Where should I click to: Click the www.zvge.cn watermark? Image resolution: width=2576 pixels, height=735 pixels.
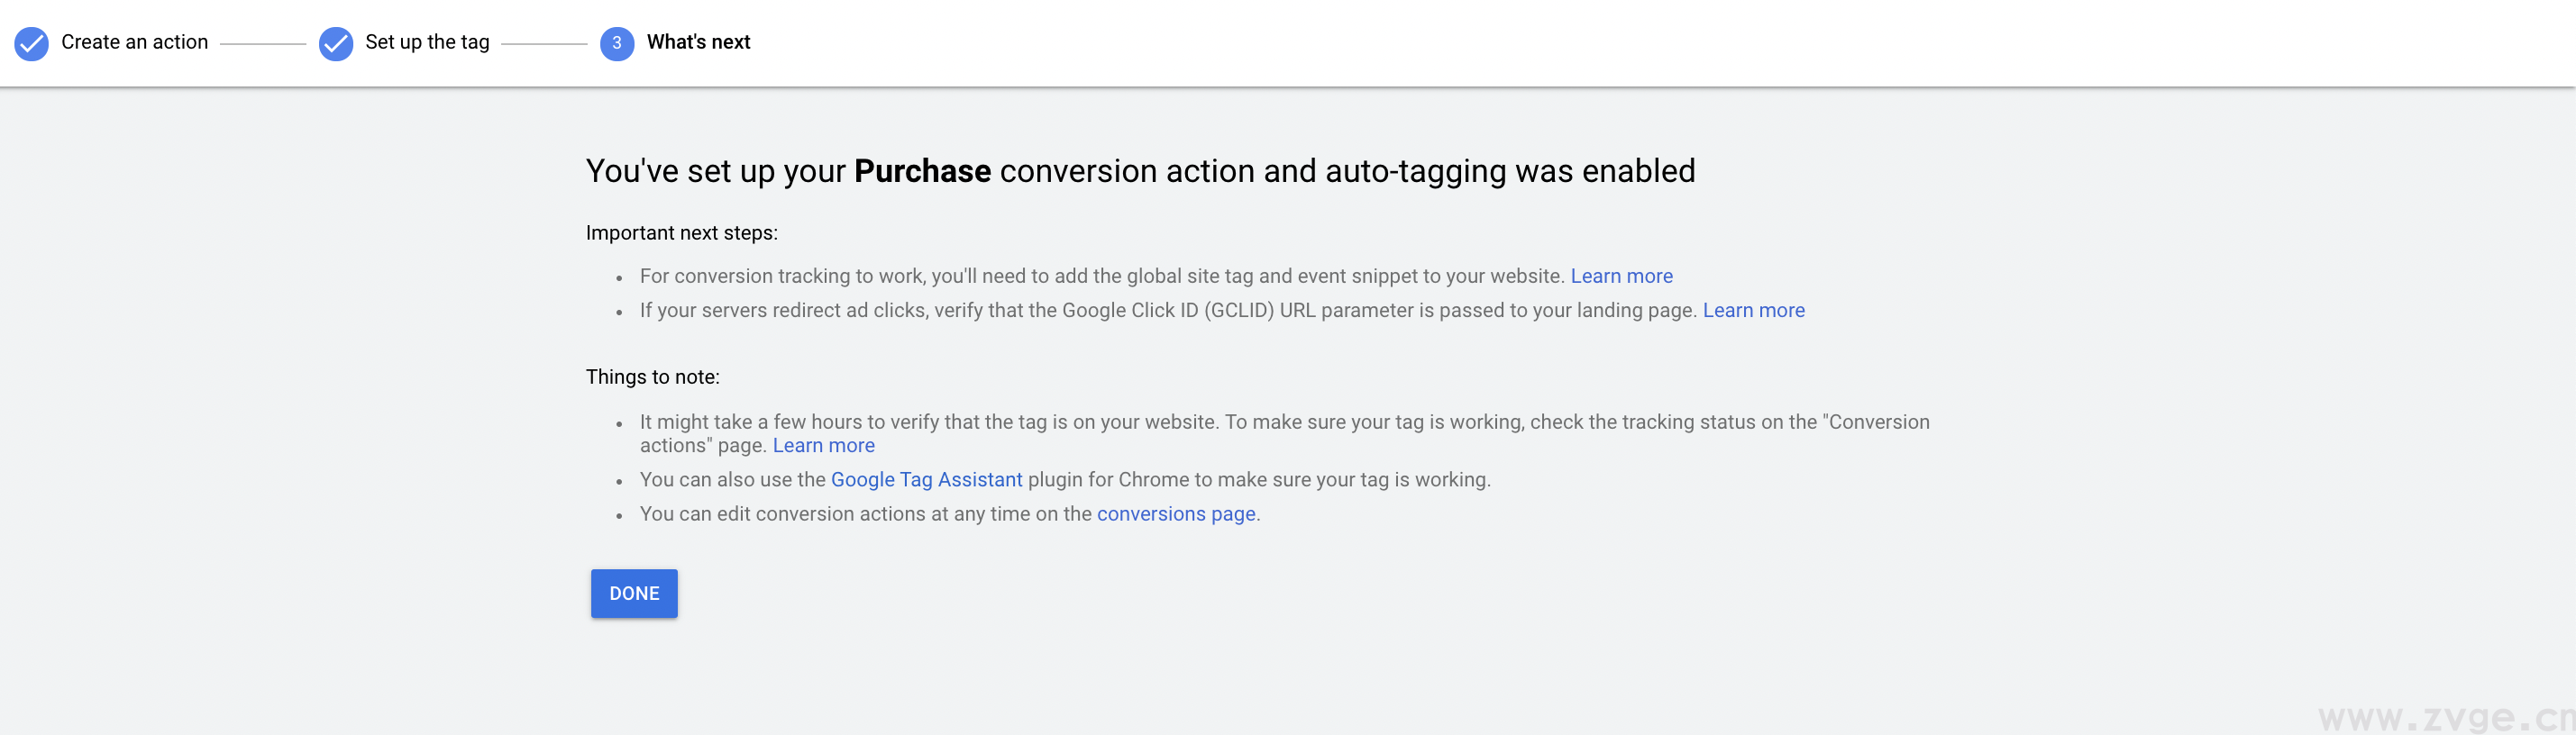tap(2445, 716)
